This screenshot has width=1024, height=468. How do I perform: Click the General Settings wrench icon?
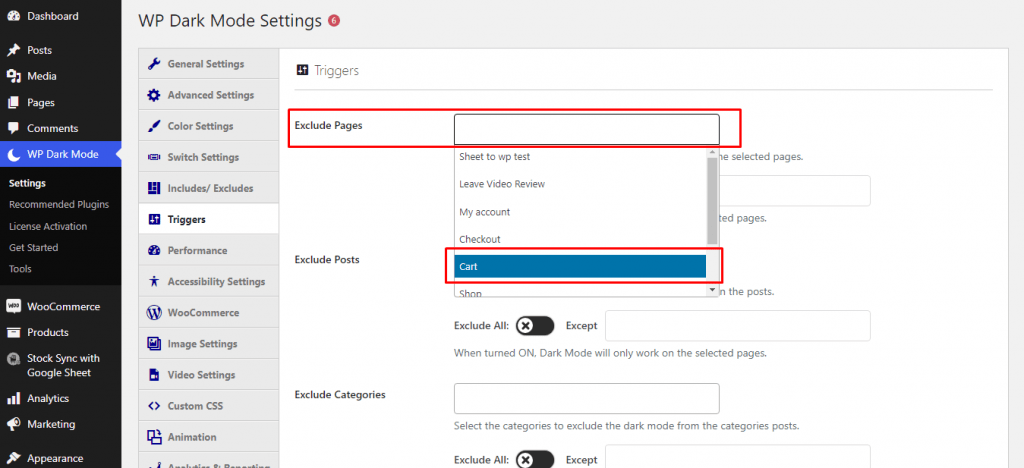click(x=154, y=64)
